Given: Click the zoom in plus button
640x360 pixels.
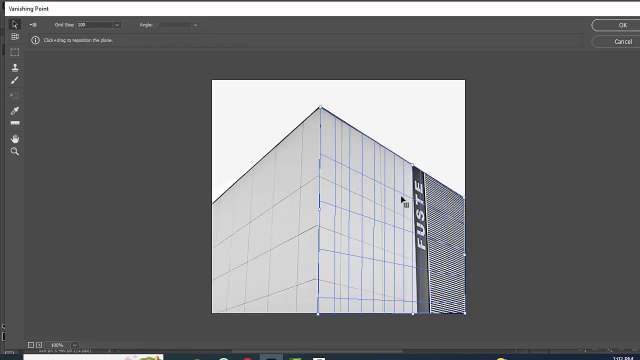Looking at the screenshot, I should (39, 345).
